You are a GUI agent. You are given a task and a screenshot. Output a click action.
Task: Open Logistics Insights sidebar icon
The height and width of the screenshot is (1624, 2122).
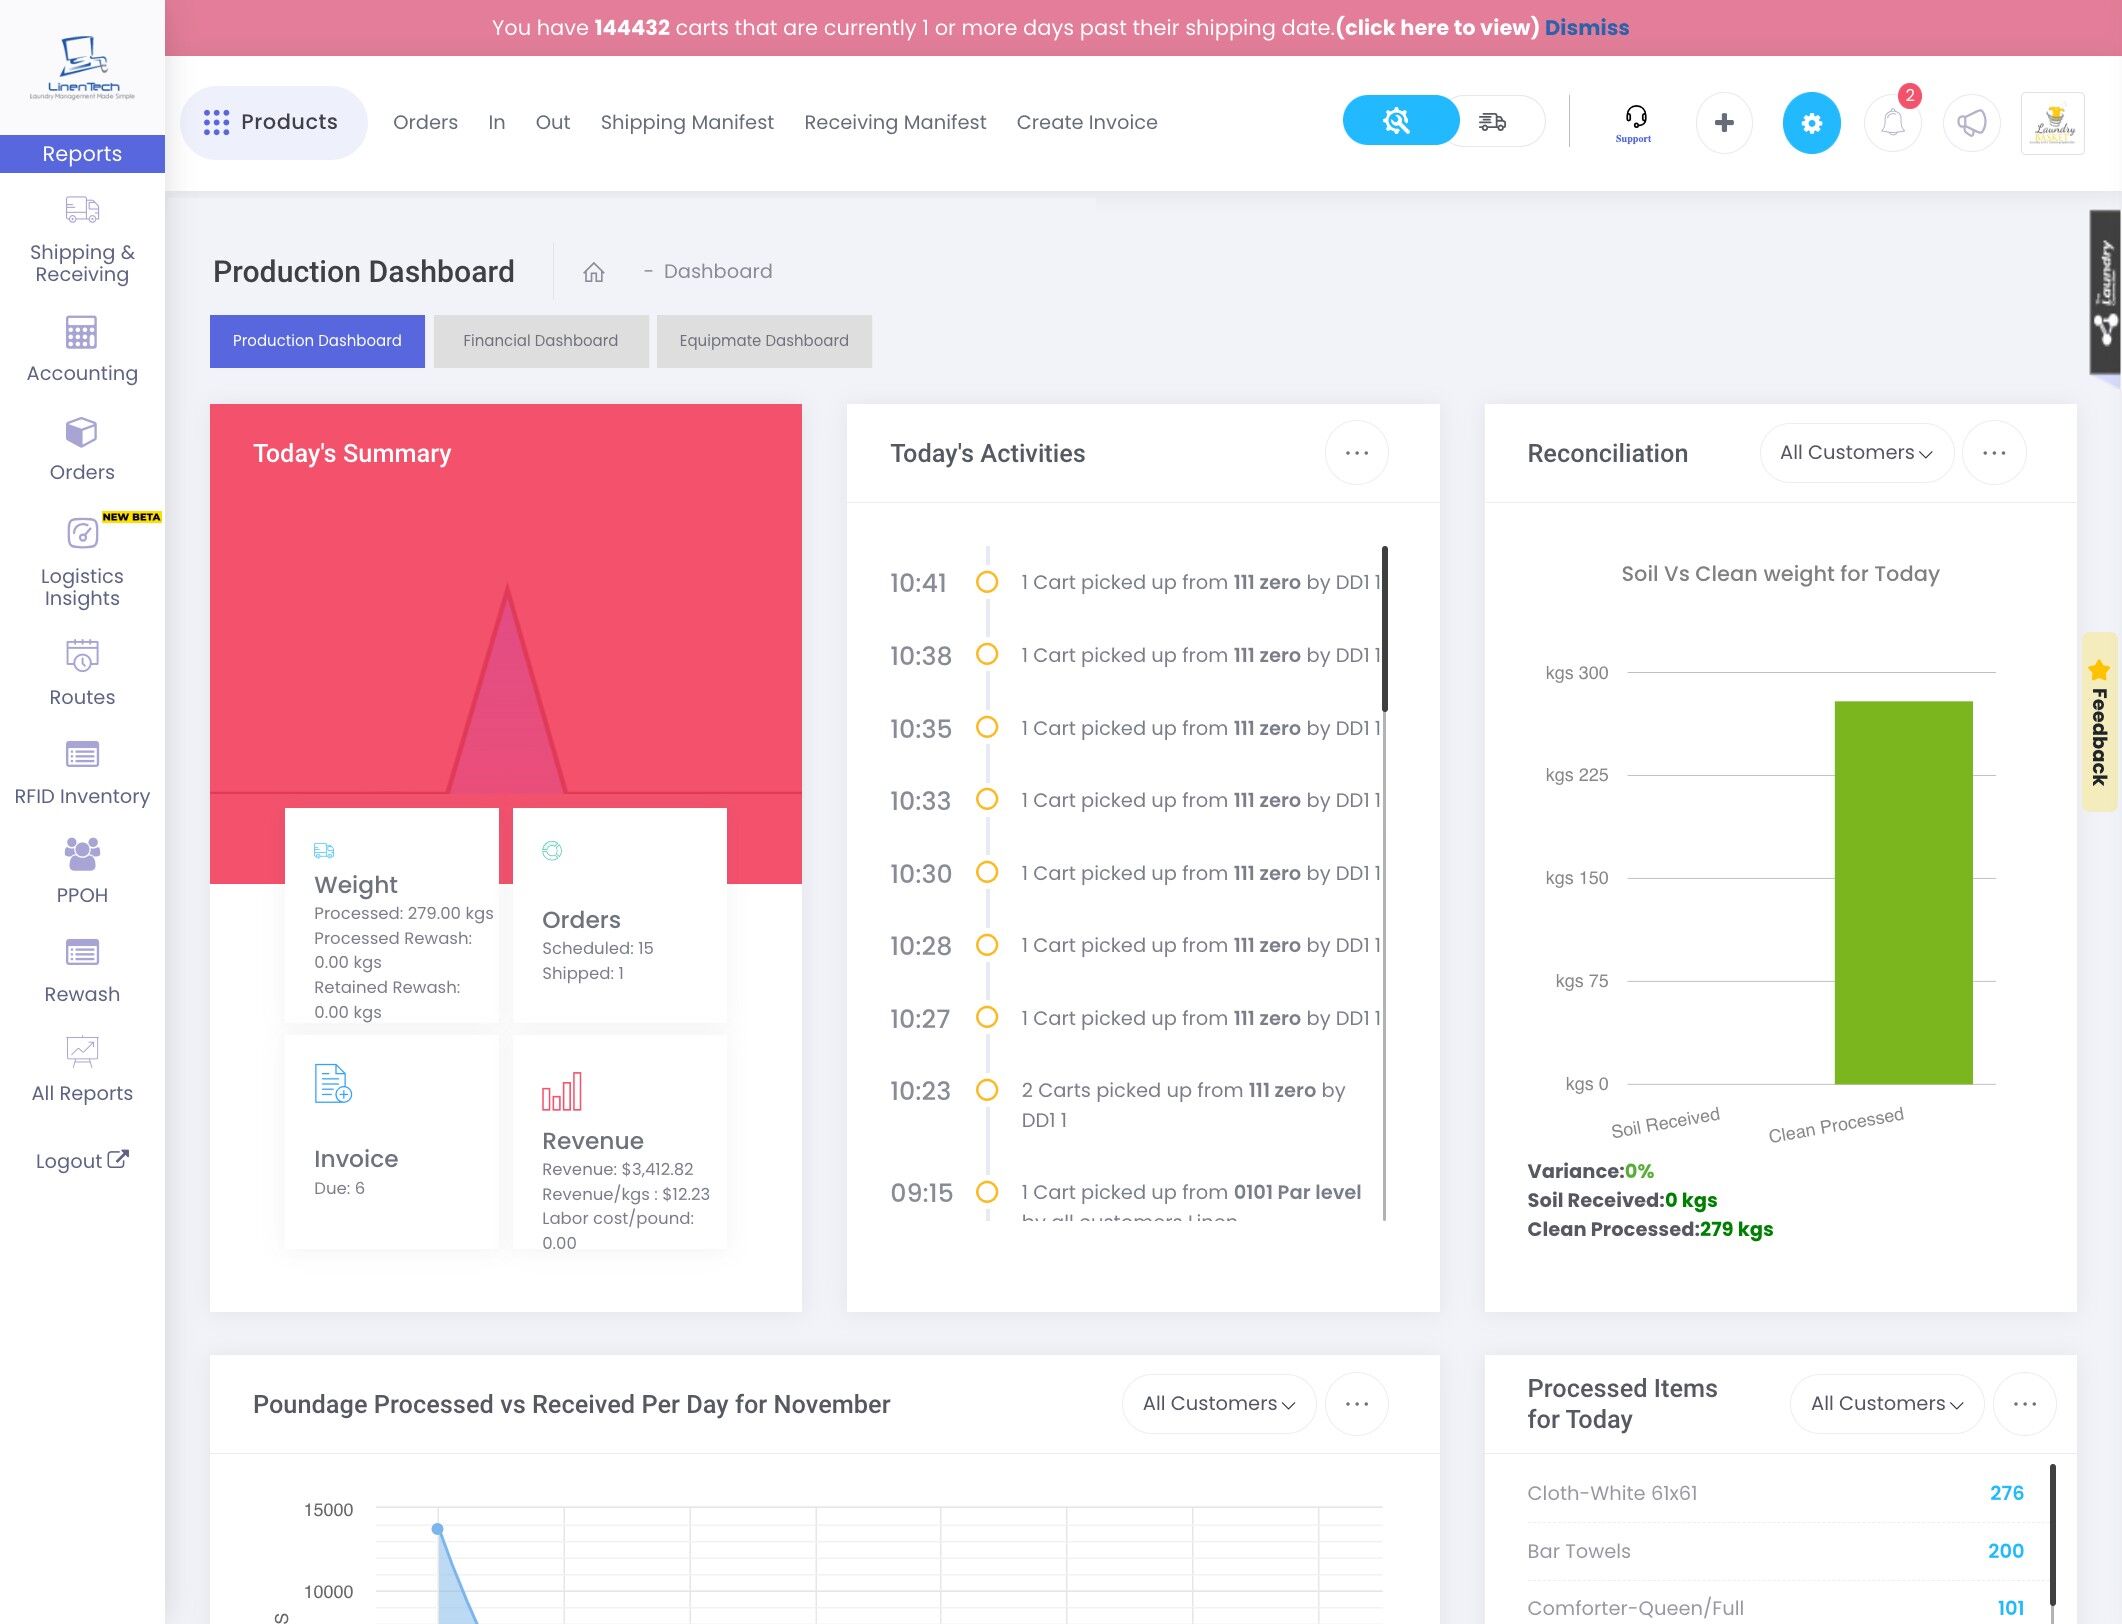click(82, 558)
